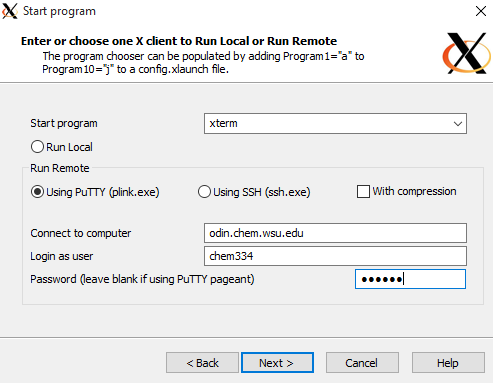Proceed with the Next button

click(x=277, y=363)
